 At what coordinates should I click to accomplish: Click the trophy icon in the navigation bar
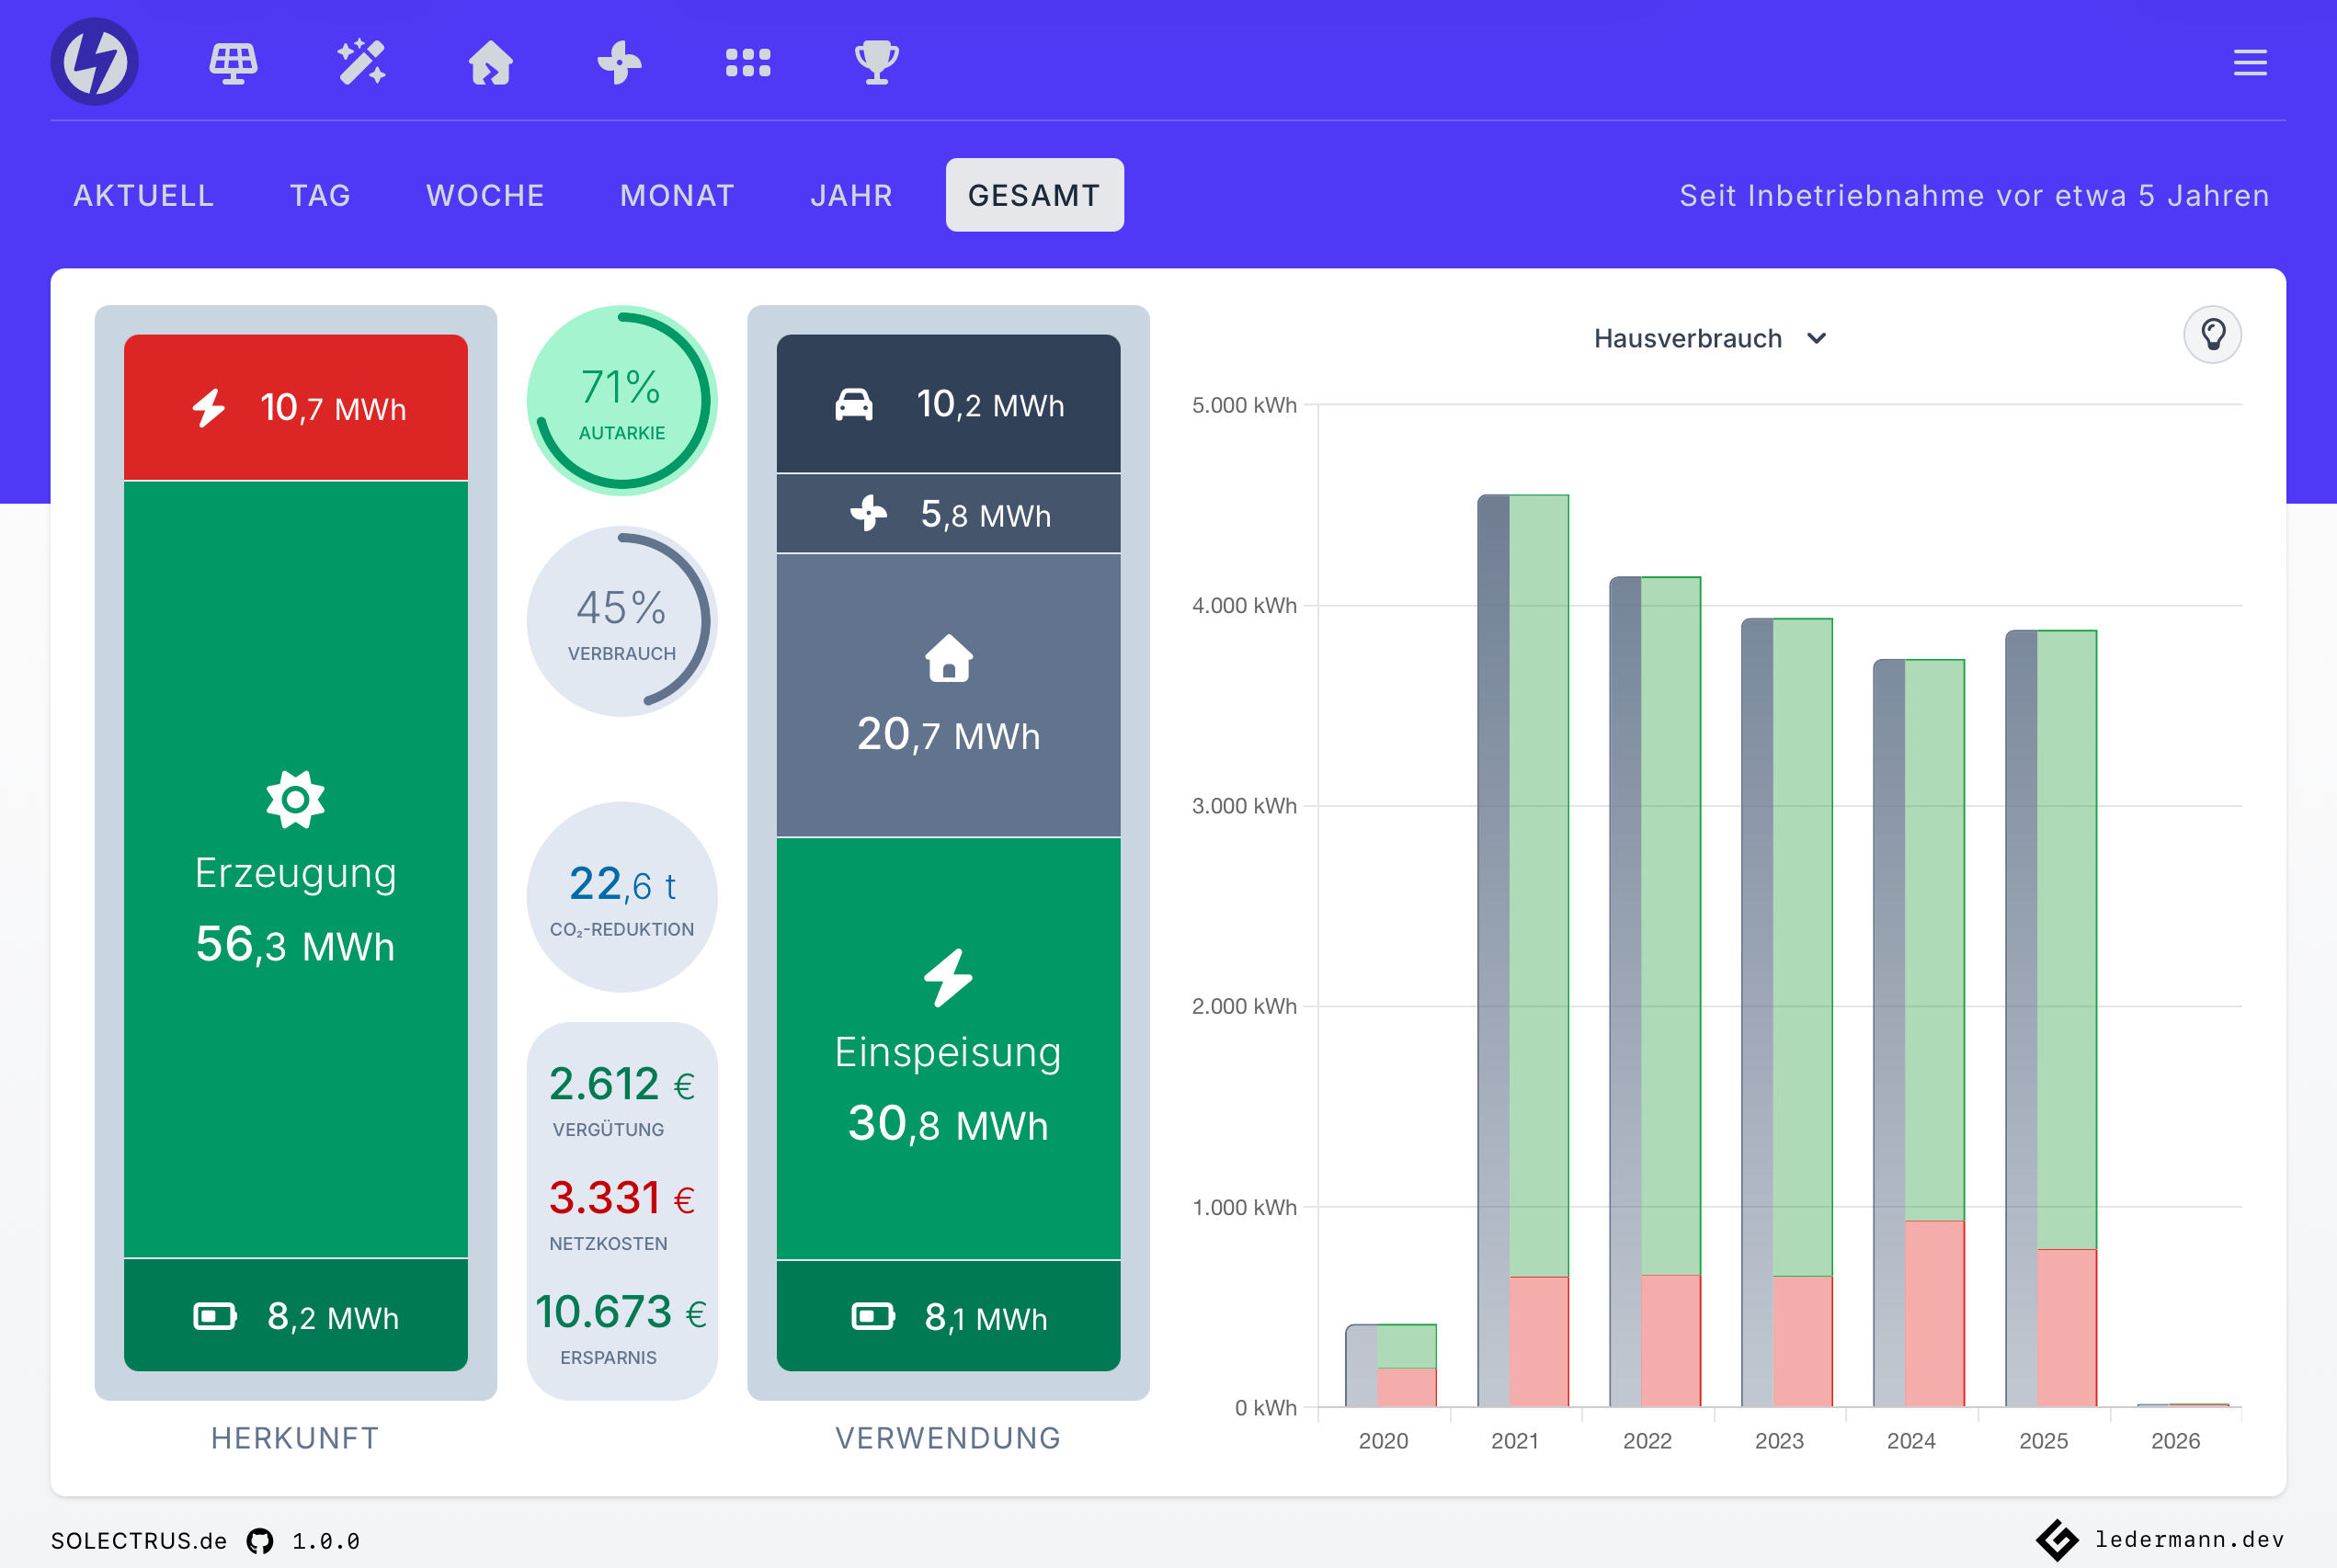(x=876, y=61)
